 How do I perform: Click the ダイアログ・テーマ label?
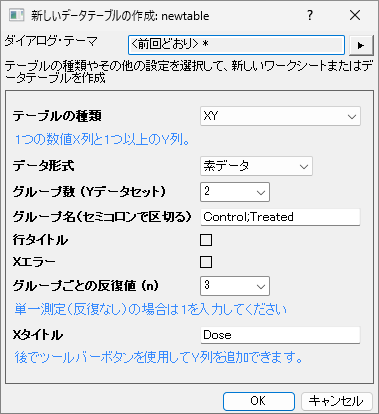[x=51, y=42]
